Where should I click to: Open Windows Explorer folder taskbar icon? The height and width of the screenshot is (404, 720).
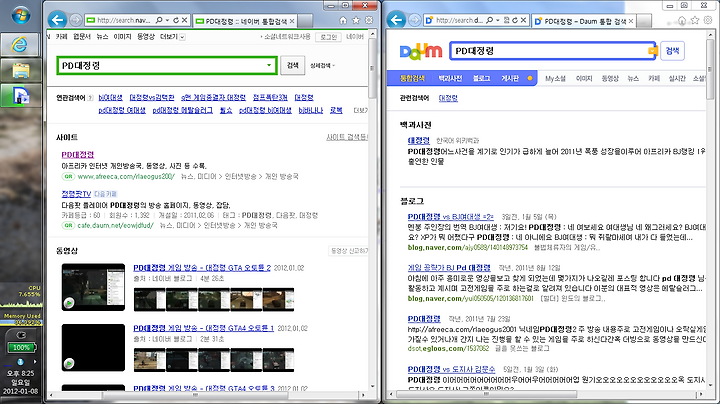[20, 70]
